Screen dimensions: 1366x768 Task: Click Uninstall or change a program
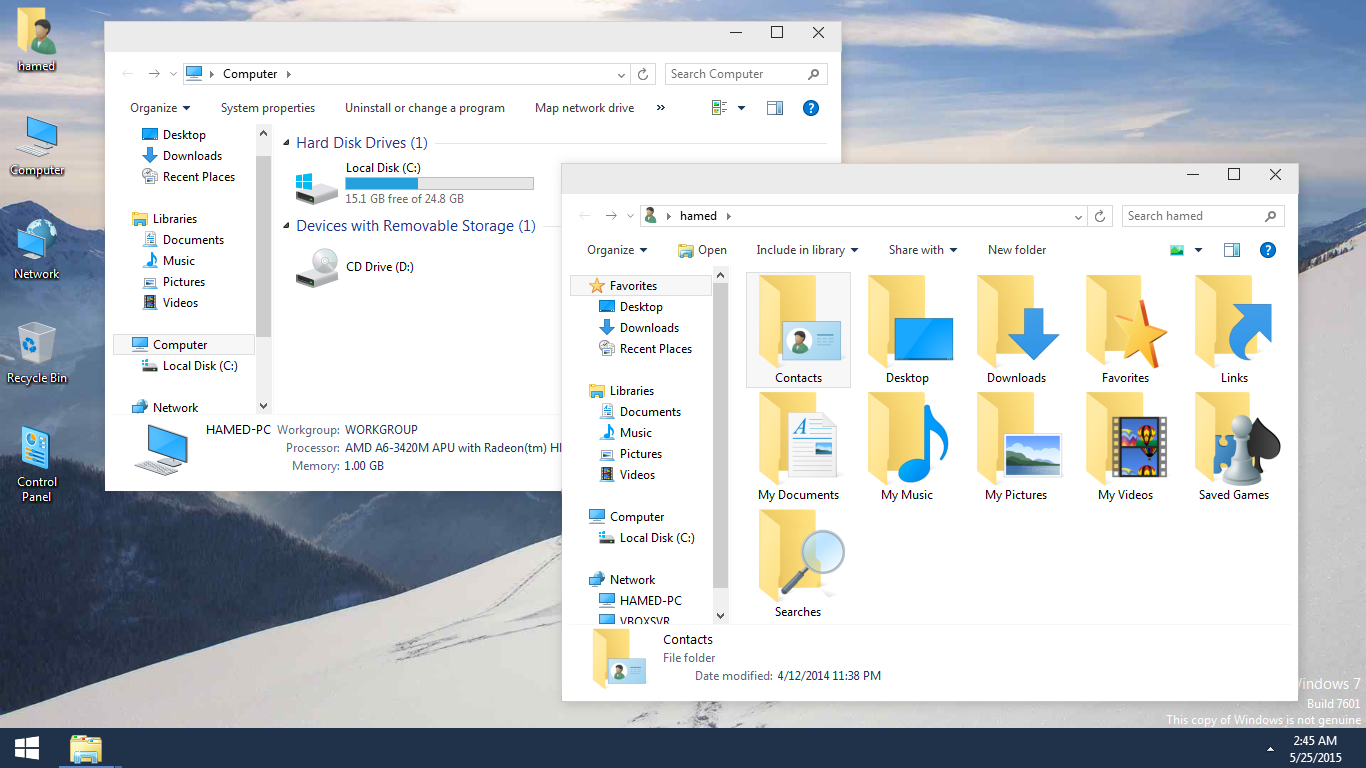[x=425, y=108]
